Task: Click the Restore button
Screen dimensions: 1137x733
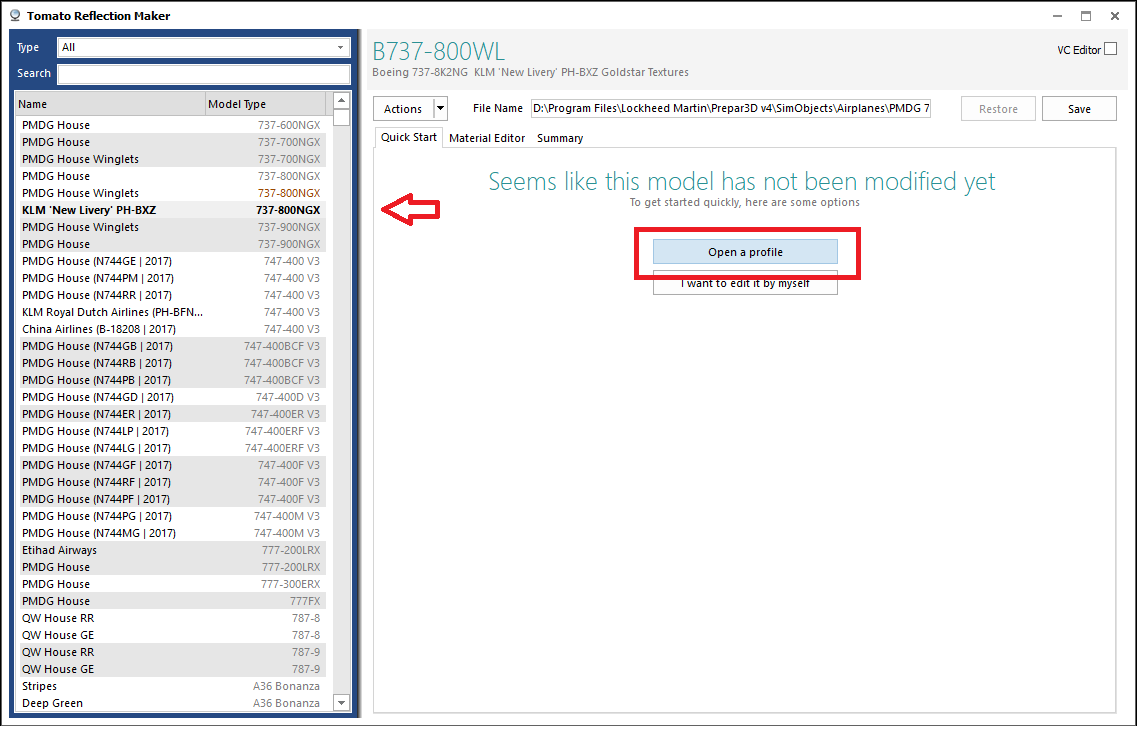Action: pyautogui.click(x=998, y=109)
